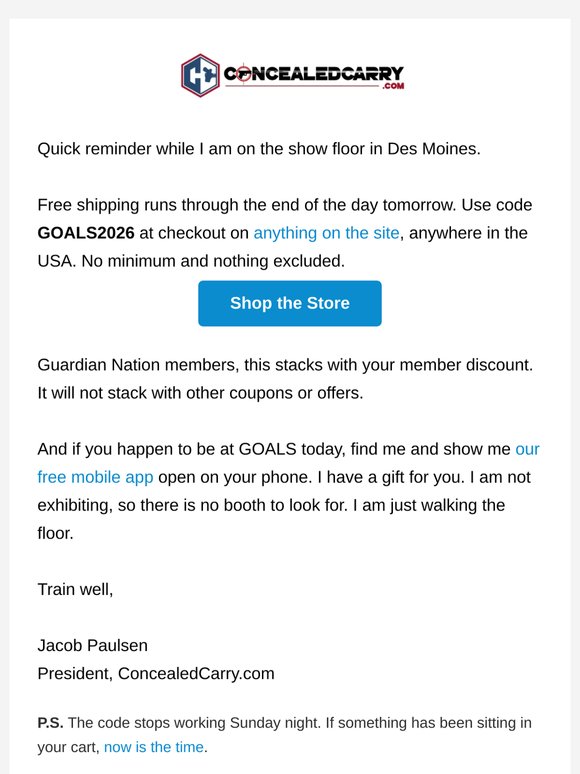Click the "It will not stack" line
Viewport: 580px width, 774px height.
click(x=200, y=393)
